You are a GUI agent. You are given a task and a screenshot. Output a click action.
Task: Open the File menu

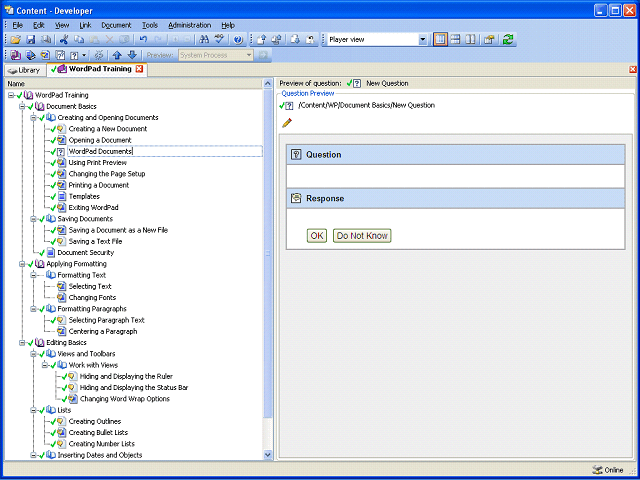[18, 25]
